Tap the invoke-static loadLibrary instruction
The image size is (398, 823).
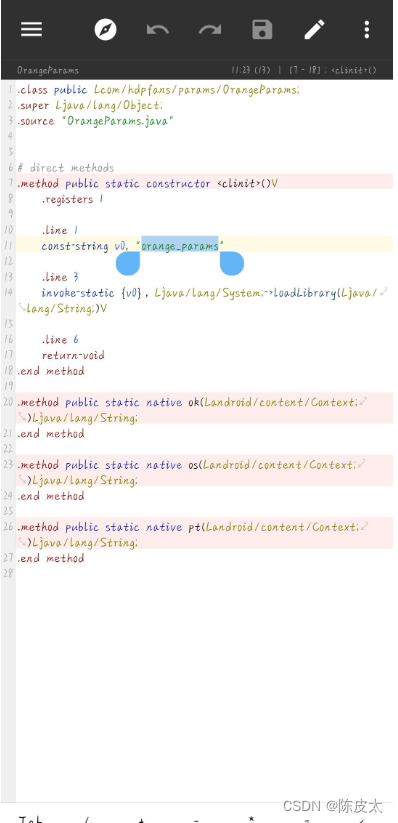tap(210, 293)
